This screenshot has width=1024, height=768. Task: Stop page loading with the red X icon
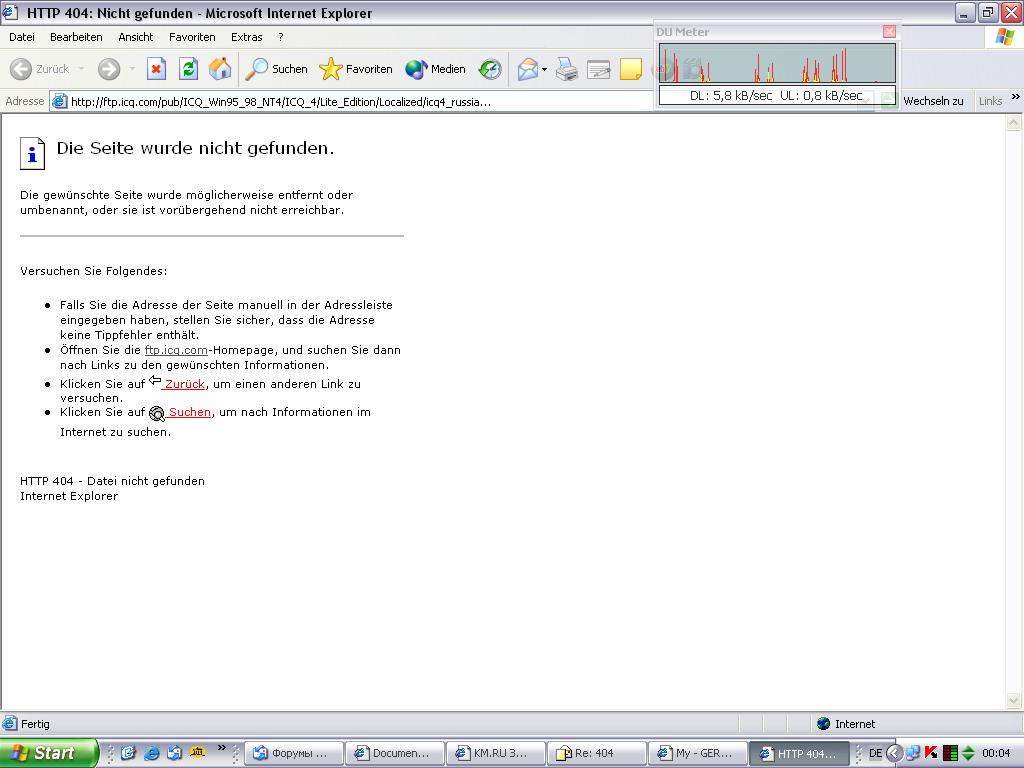tap(156, 69)
